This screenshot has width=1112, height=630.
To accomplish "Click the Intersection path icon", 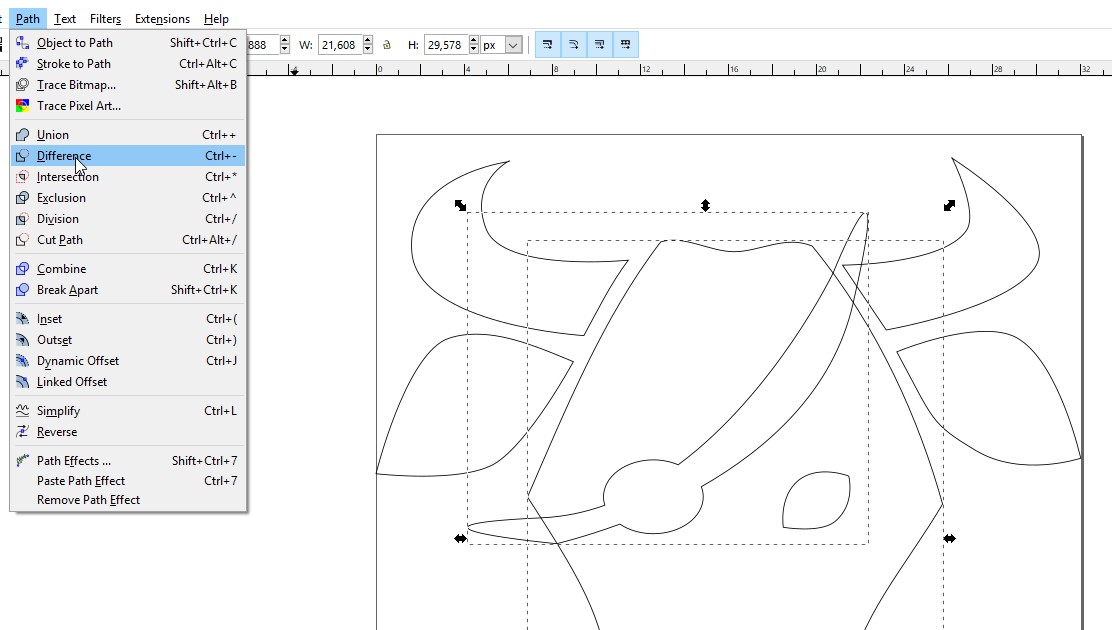I will [x=22, y=177].
